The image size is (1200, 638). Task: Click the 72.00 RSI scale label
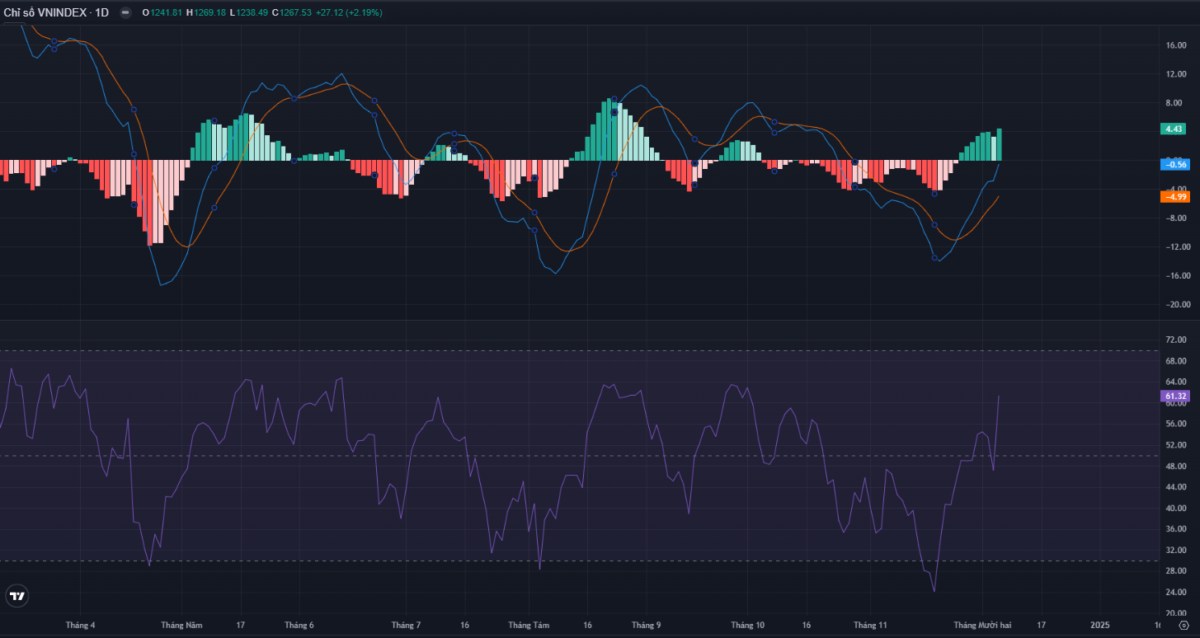point(1175,340)
